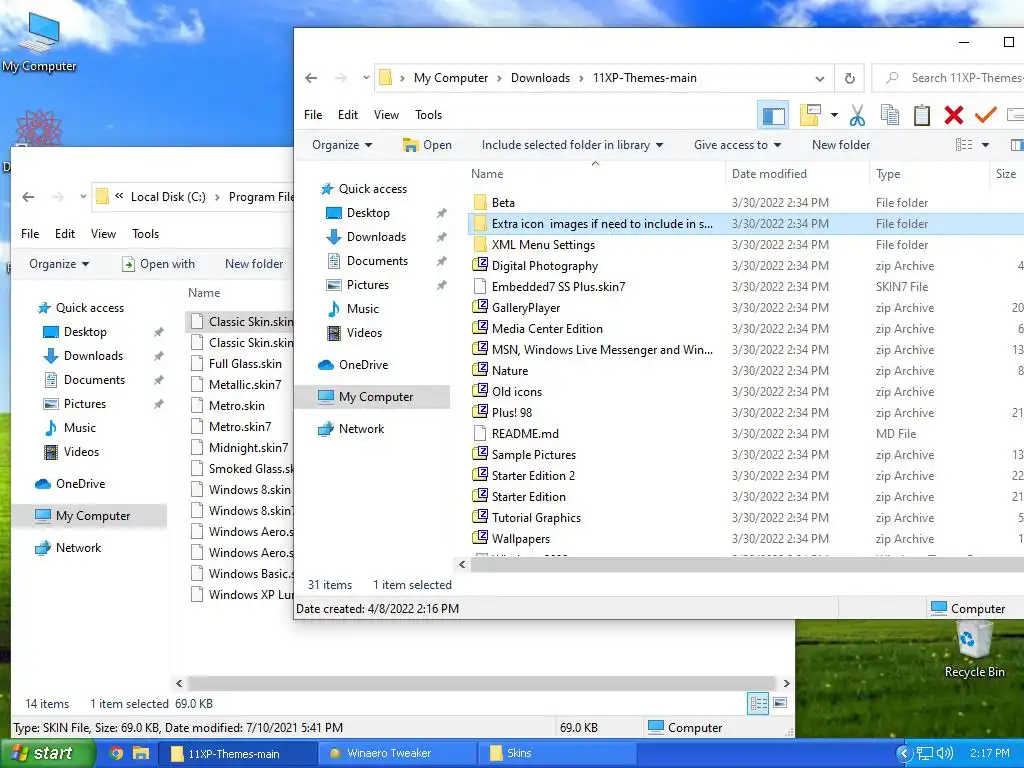Viewport: 1024px width, 768px height.
Task: Open the Tools menu in 11XP-Themes-main window
Action: click(428, 115)
